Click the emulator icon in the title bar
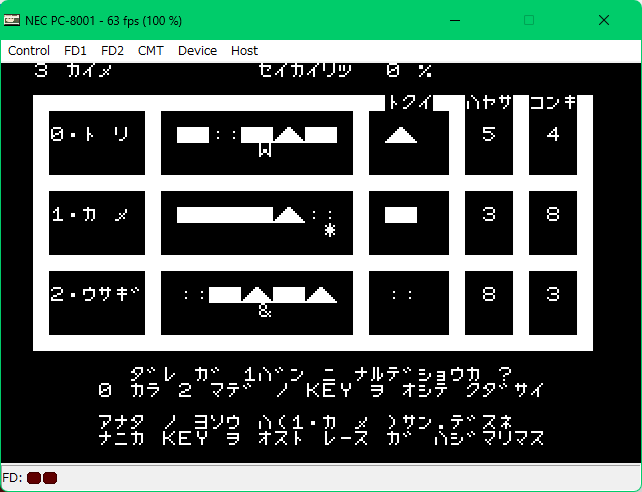The width and height of the screenshot is (642, 492). [12, 20]
